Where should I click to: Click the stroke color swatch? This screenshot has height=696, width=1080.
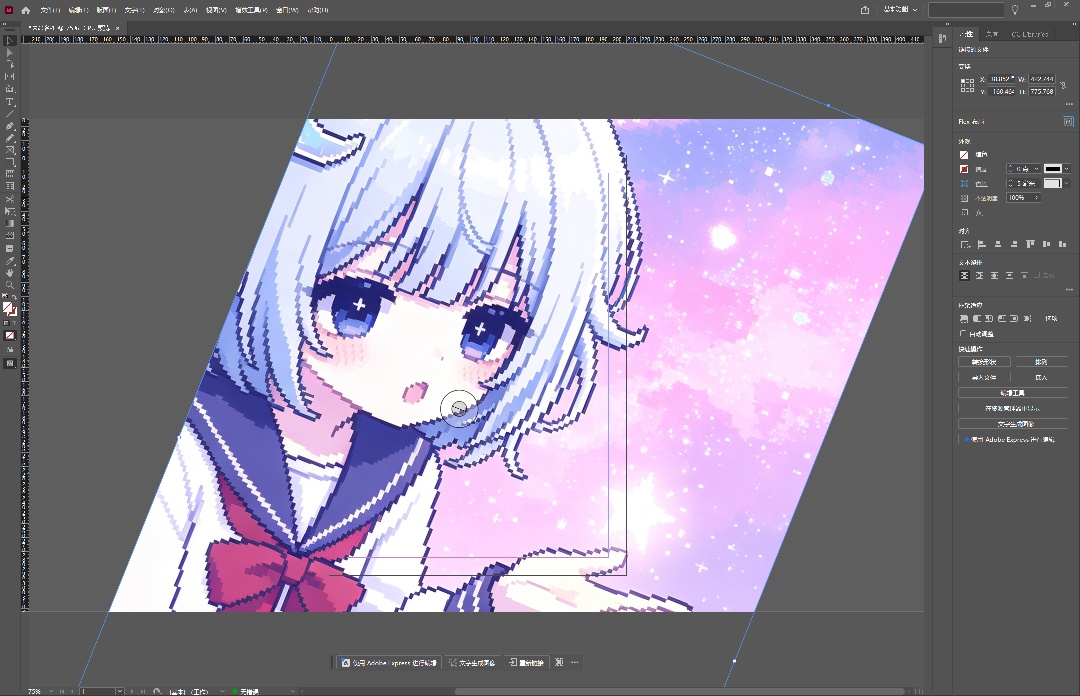pos(964,169)
